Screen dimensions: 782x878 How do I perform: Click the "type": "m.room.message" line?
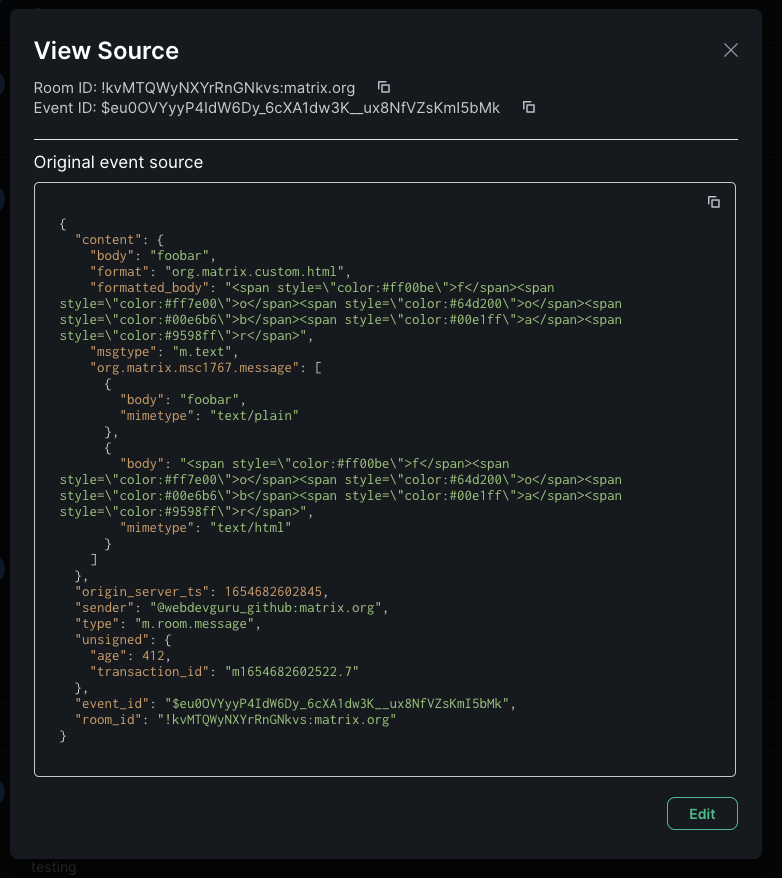pyautogui.click(x=168, y=624)
